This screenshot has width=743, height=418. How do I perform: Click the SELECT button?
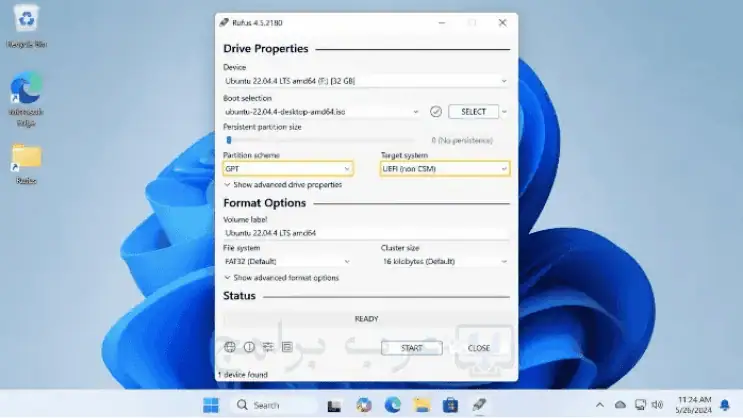point(473,112)
